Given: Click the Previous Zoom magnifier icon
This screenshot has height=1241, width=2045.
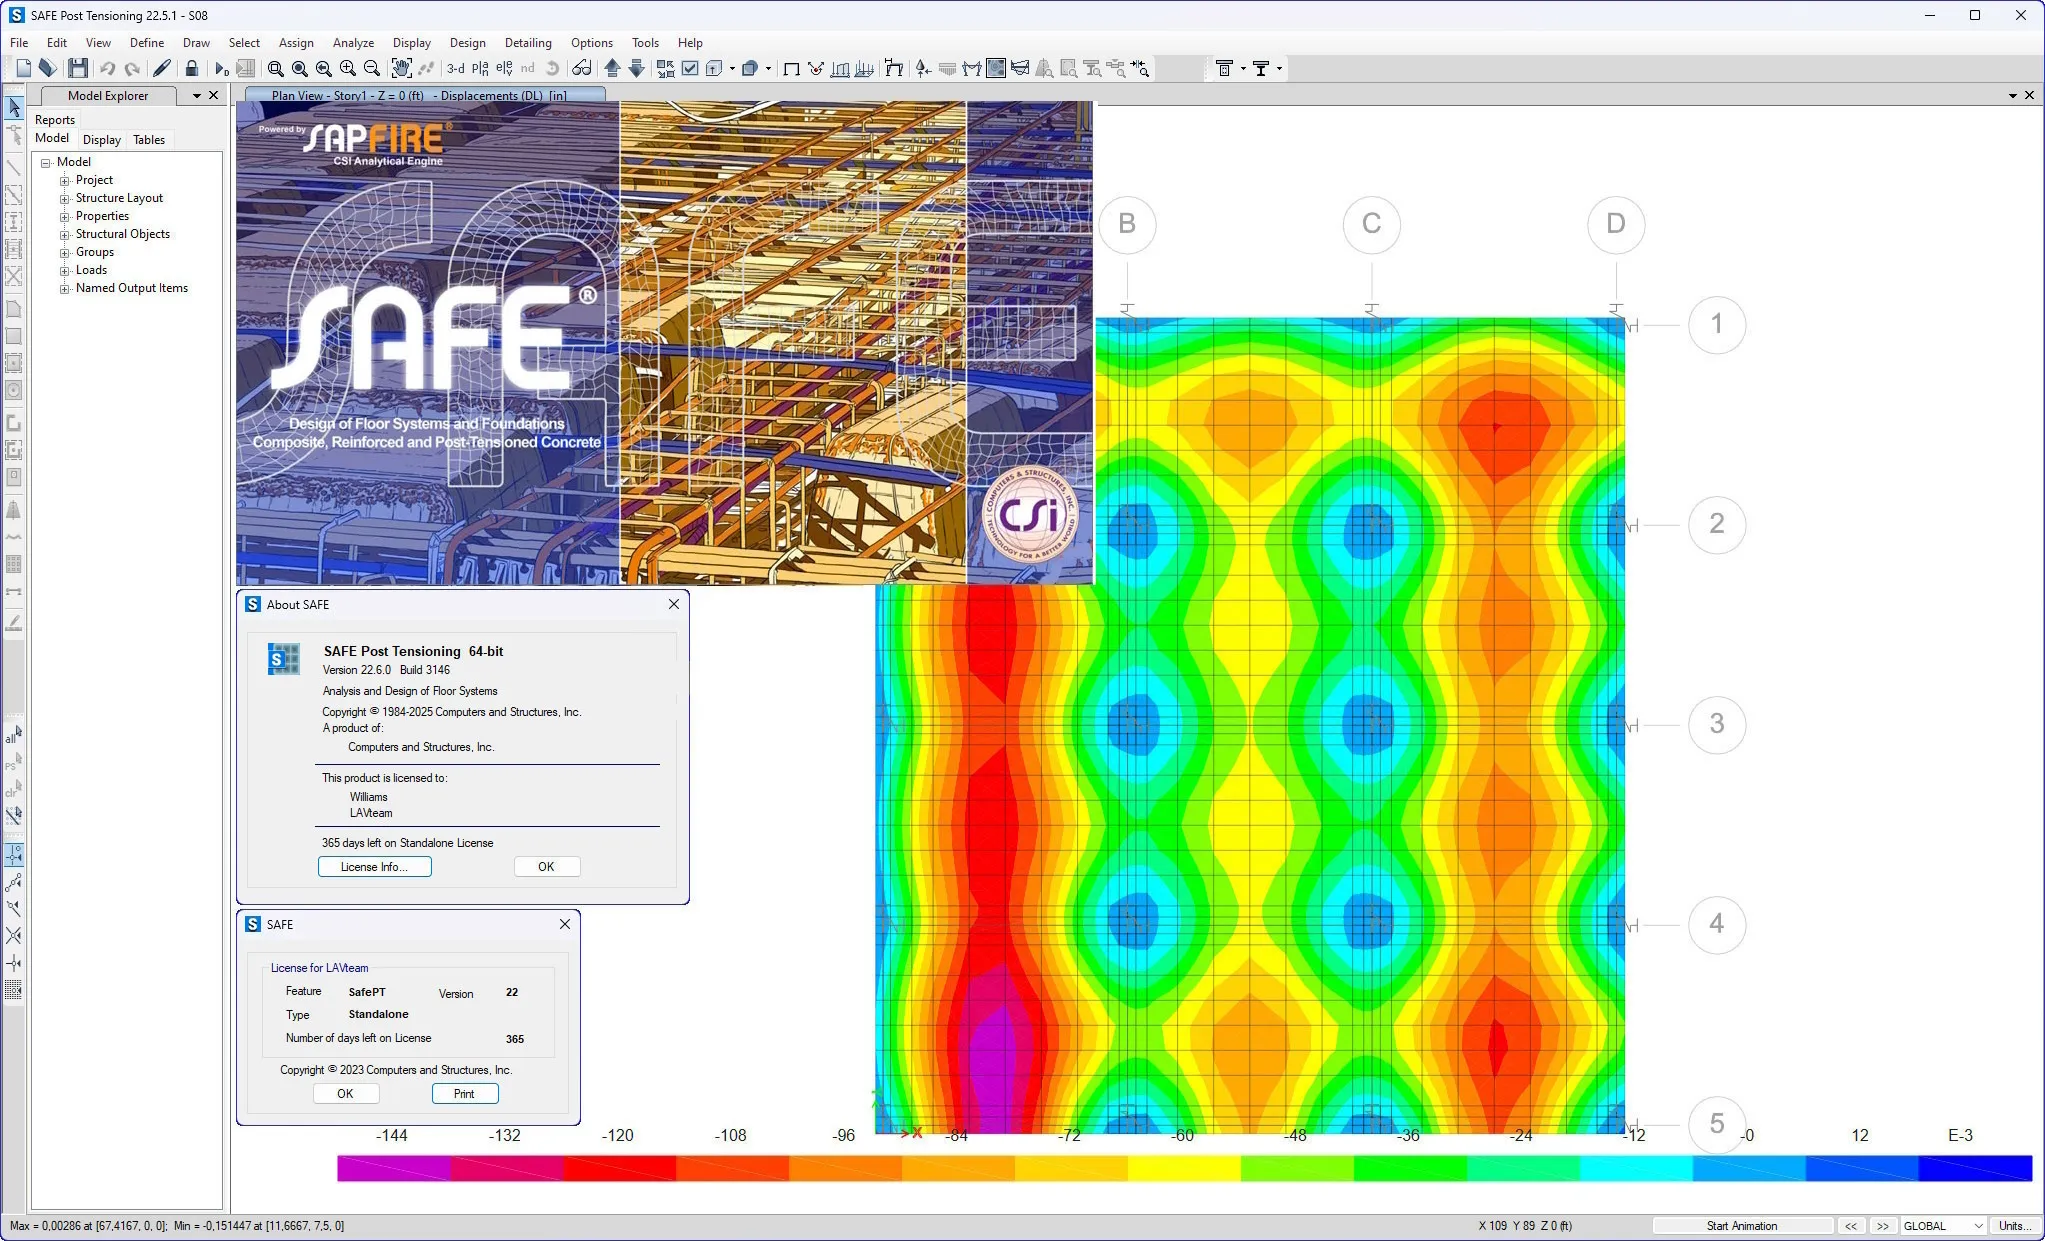Looking at the screenshot, I should [x=323, y=69].
